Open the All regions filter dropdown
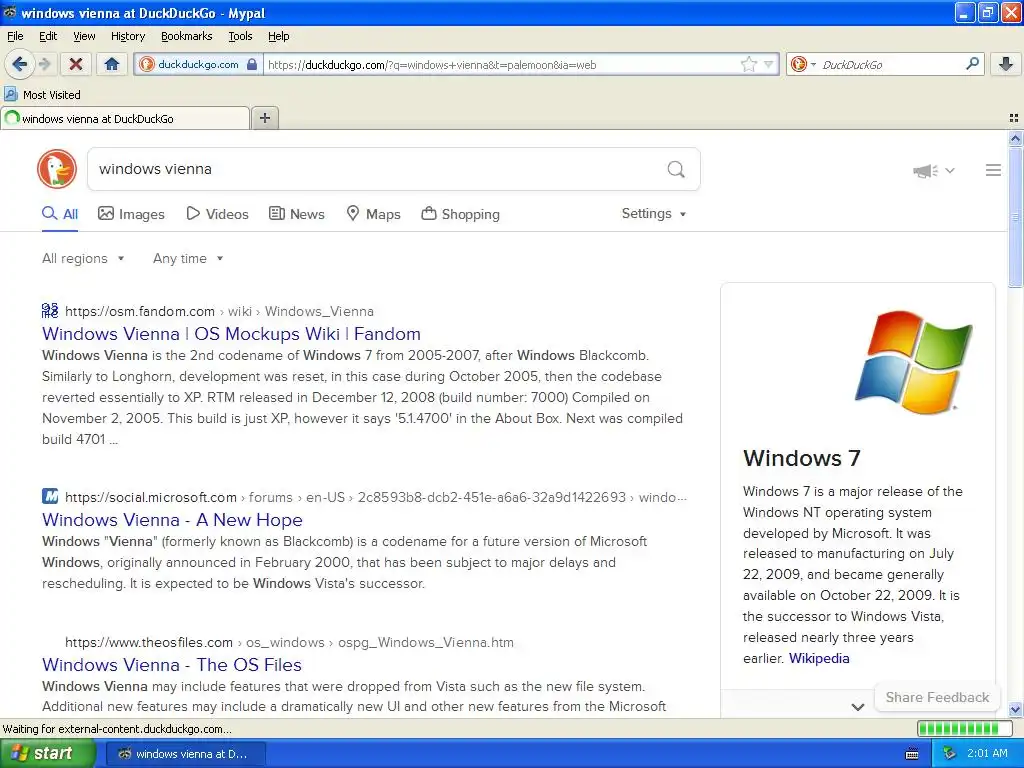The width and height of the screenshot is (1024, 768). click(x=83, y=259)
